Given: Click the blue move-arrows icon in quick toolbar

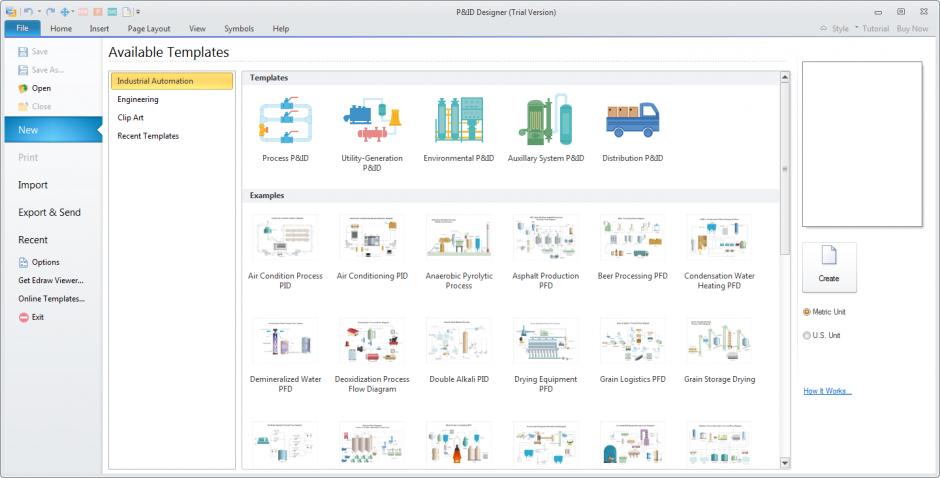Looking at the screenshot, I should pyautogui.click(x=65, y=11).
